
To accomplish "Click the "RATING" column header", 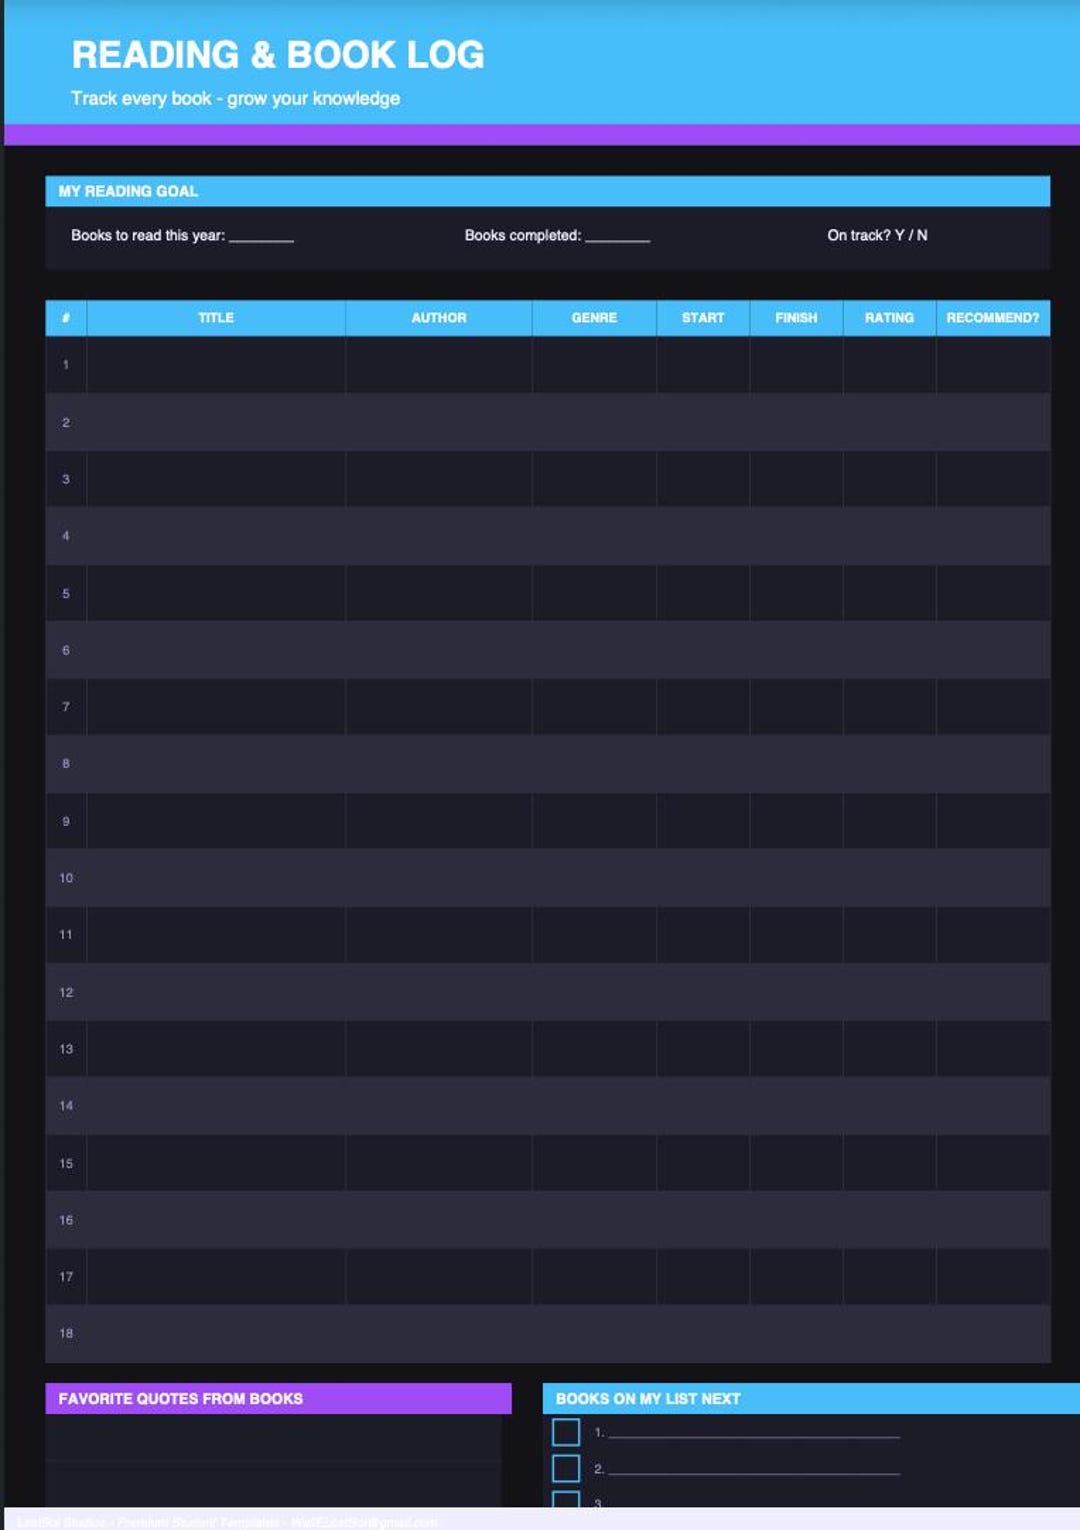I will pos(889,318).
